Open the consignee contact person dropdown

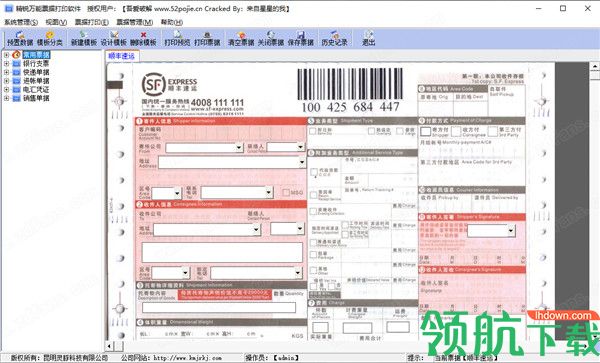pyautogui.click(x=300, y=229)
